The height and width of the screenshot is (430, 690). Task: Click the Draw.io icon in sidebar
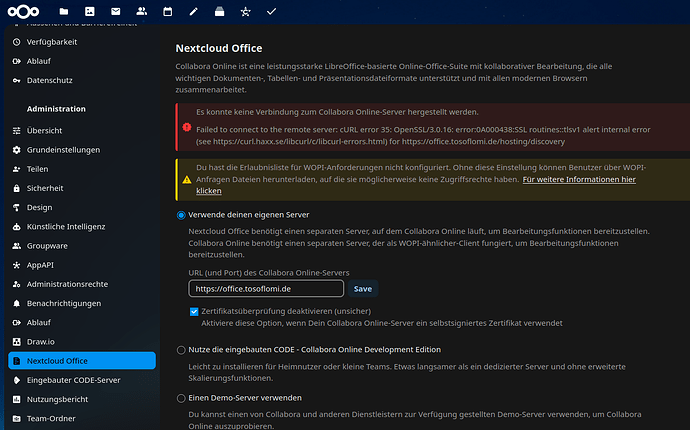[x=16, y=342]
